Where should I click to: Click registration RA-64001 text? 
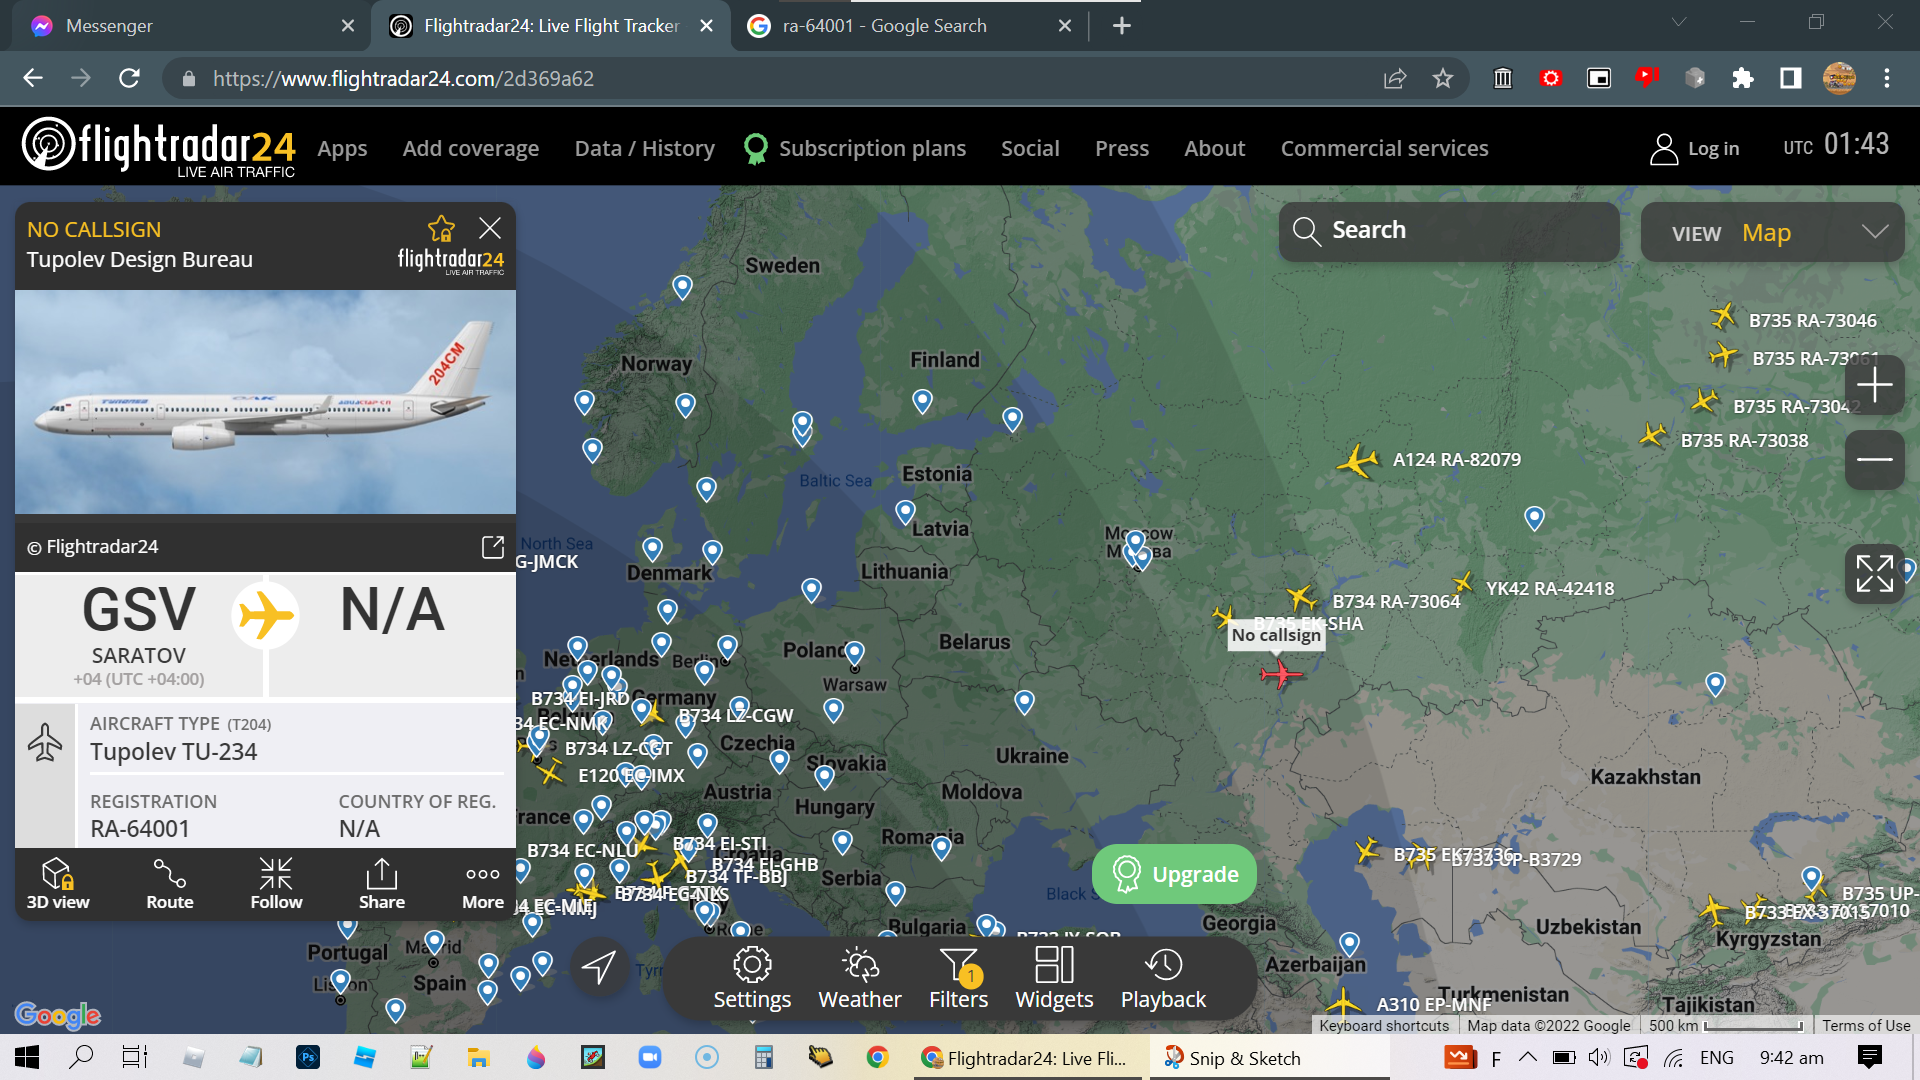[140, 829]
